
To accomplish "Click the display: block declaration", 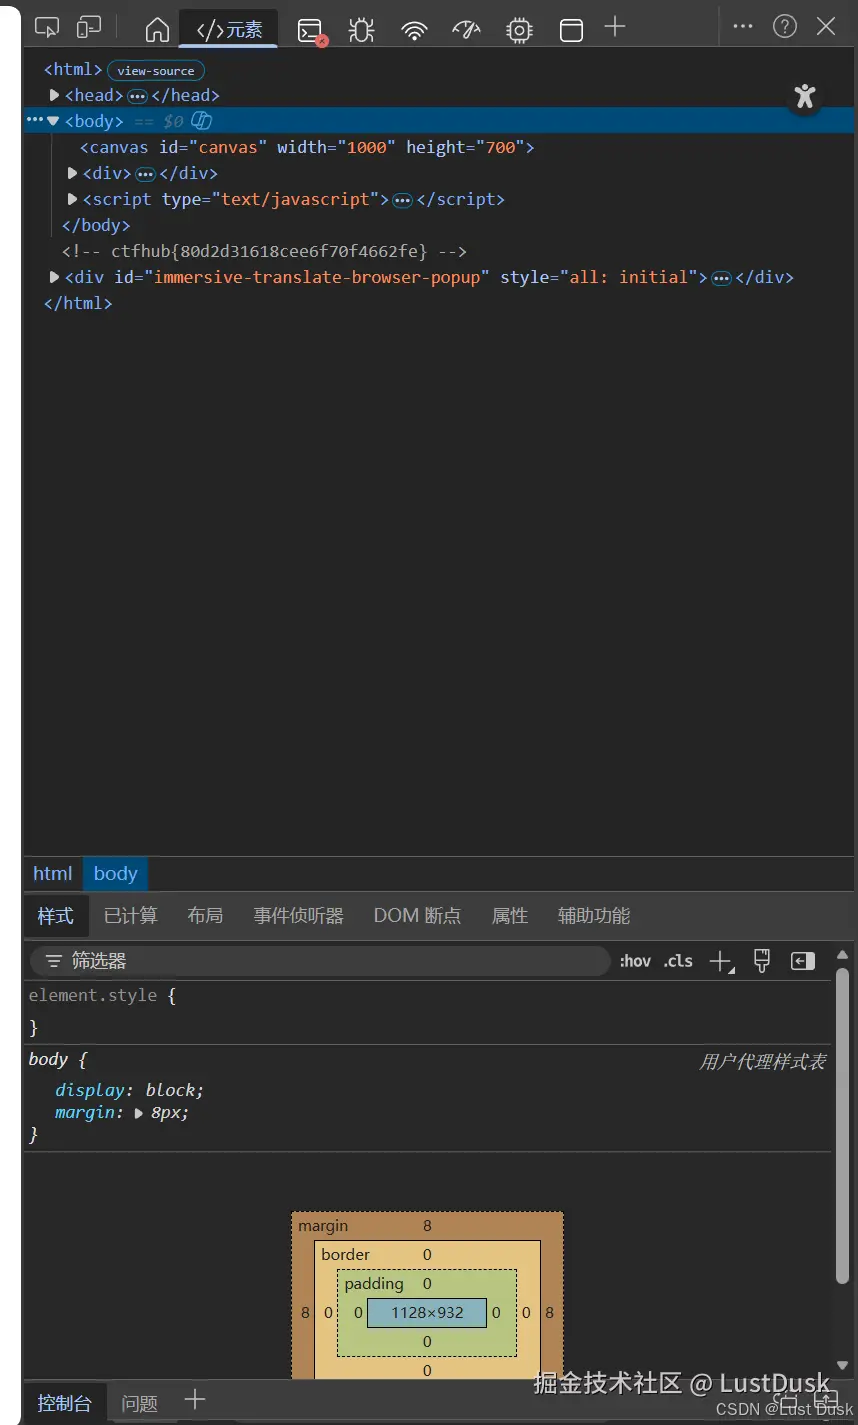I will point(129,1090).
